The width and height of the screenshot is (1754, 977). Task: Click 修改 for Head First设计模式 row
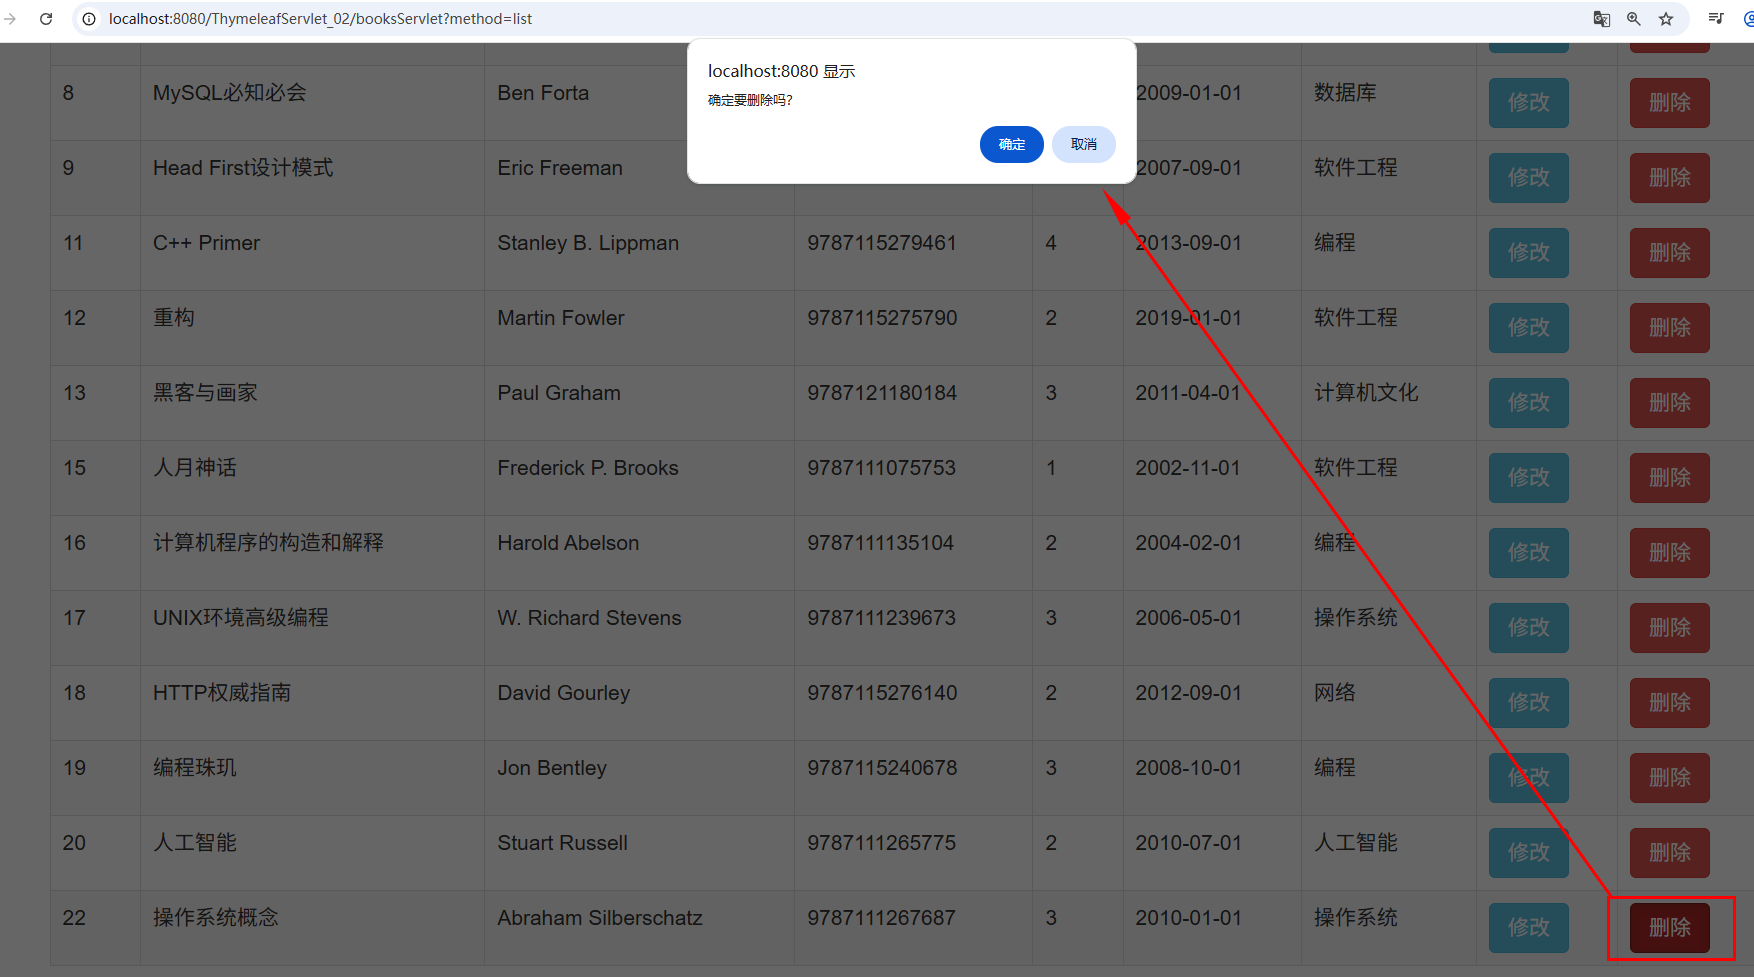tap(1529, 178)
